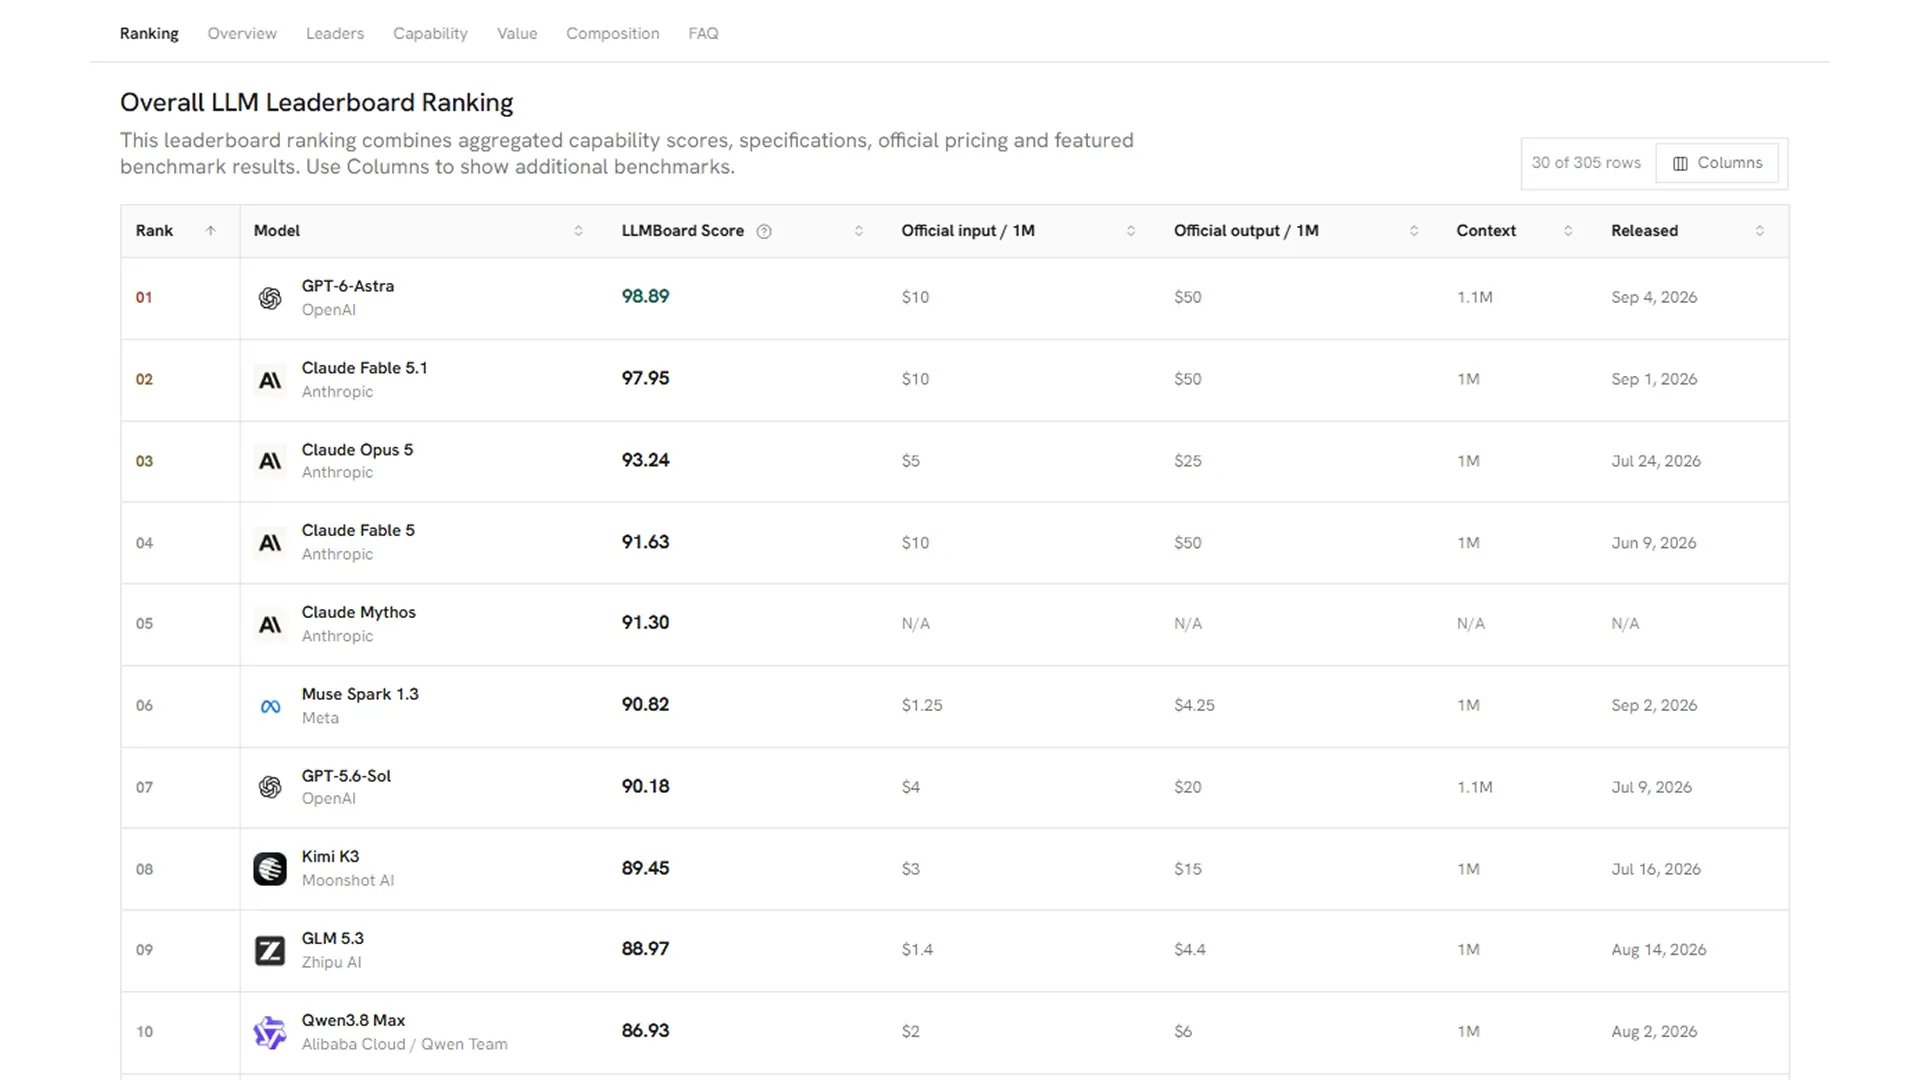
Task: Click the 1.1M context value for GPT-5.6-Sol
Action: pyautogui.click(x=1474, y=788)
